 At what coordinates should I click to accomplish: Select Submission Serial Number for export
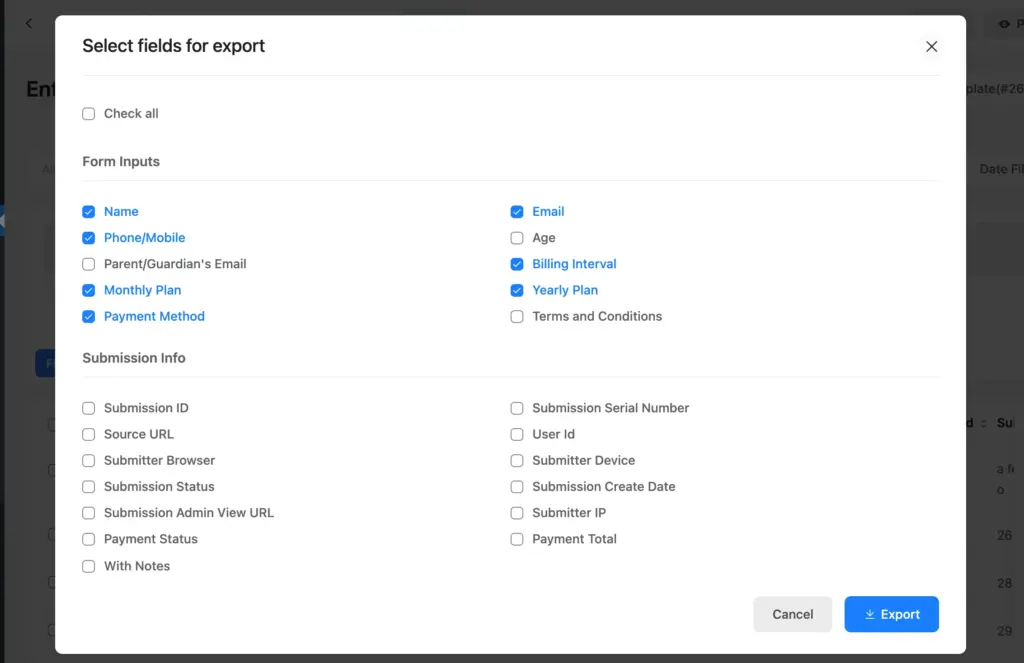[516, 408]
